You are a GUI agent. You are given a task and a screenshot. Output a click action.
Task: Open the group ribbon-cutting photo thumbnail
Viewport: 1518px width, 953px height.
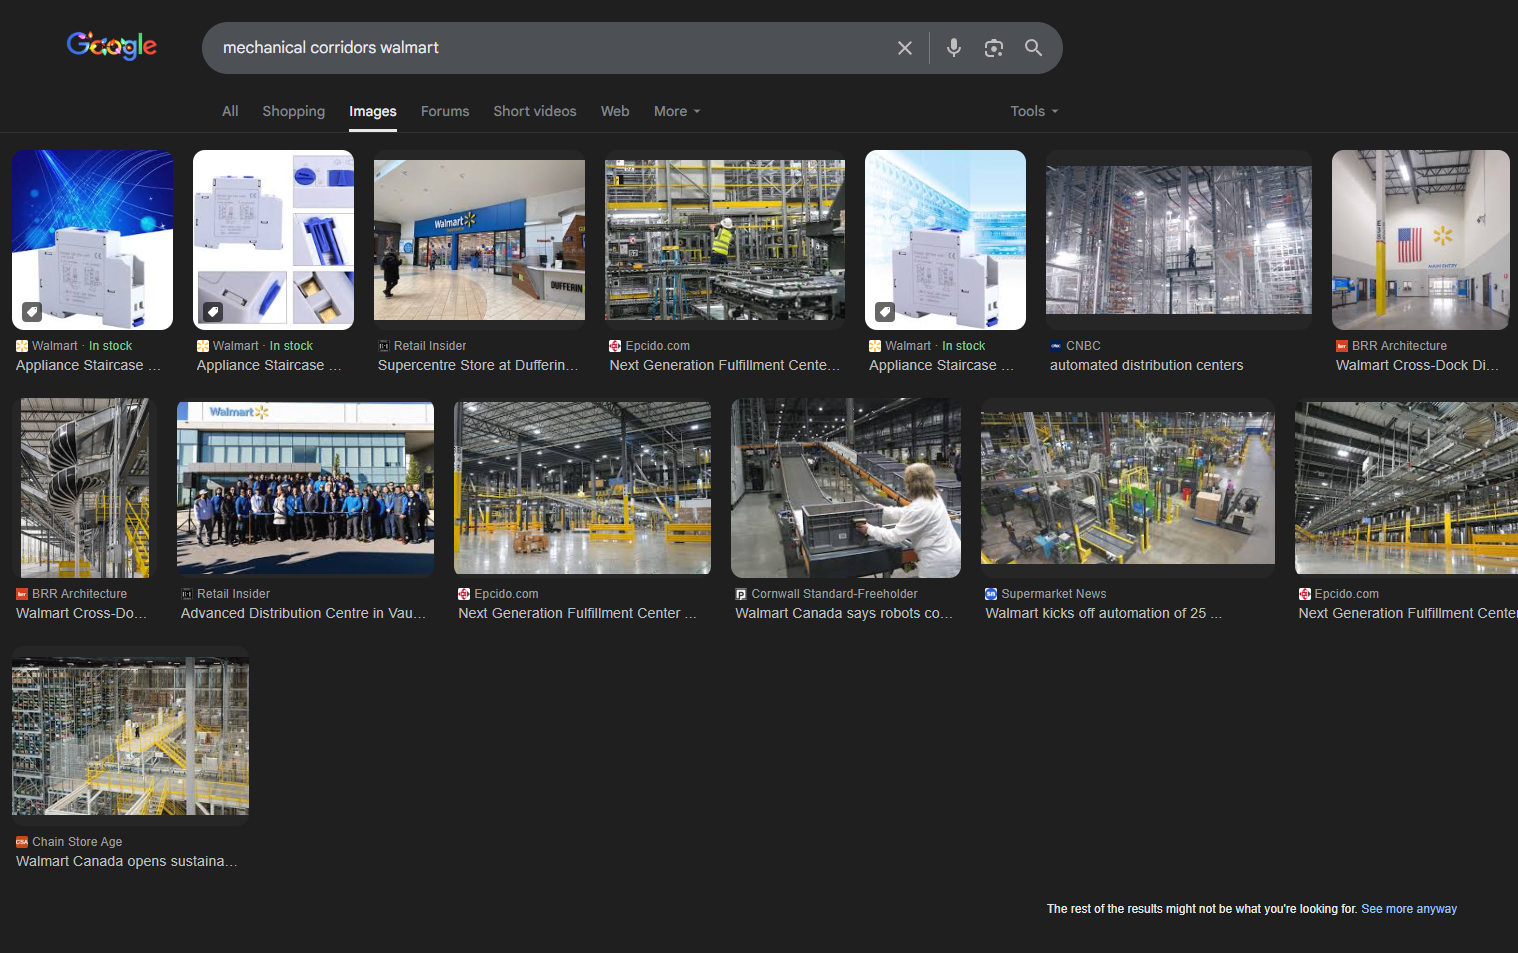tap(305, 488)
